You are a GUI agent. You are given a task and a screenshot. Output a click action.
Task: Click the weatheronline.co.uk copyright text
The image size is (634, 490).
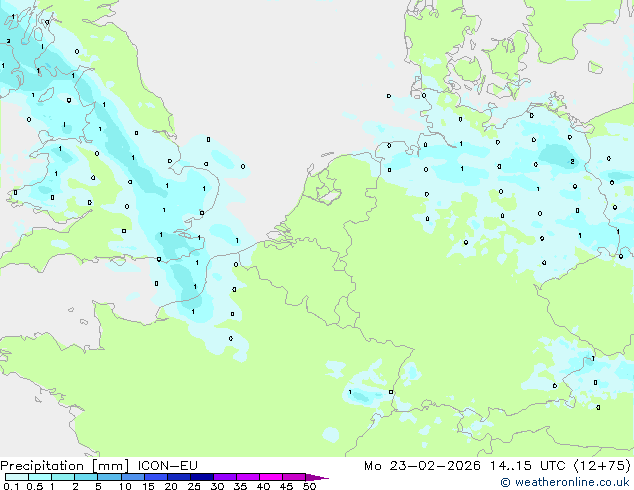pos(564,482)
